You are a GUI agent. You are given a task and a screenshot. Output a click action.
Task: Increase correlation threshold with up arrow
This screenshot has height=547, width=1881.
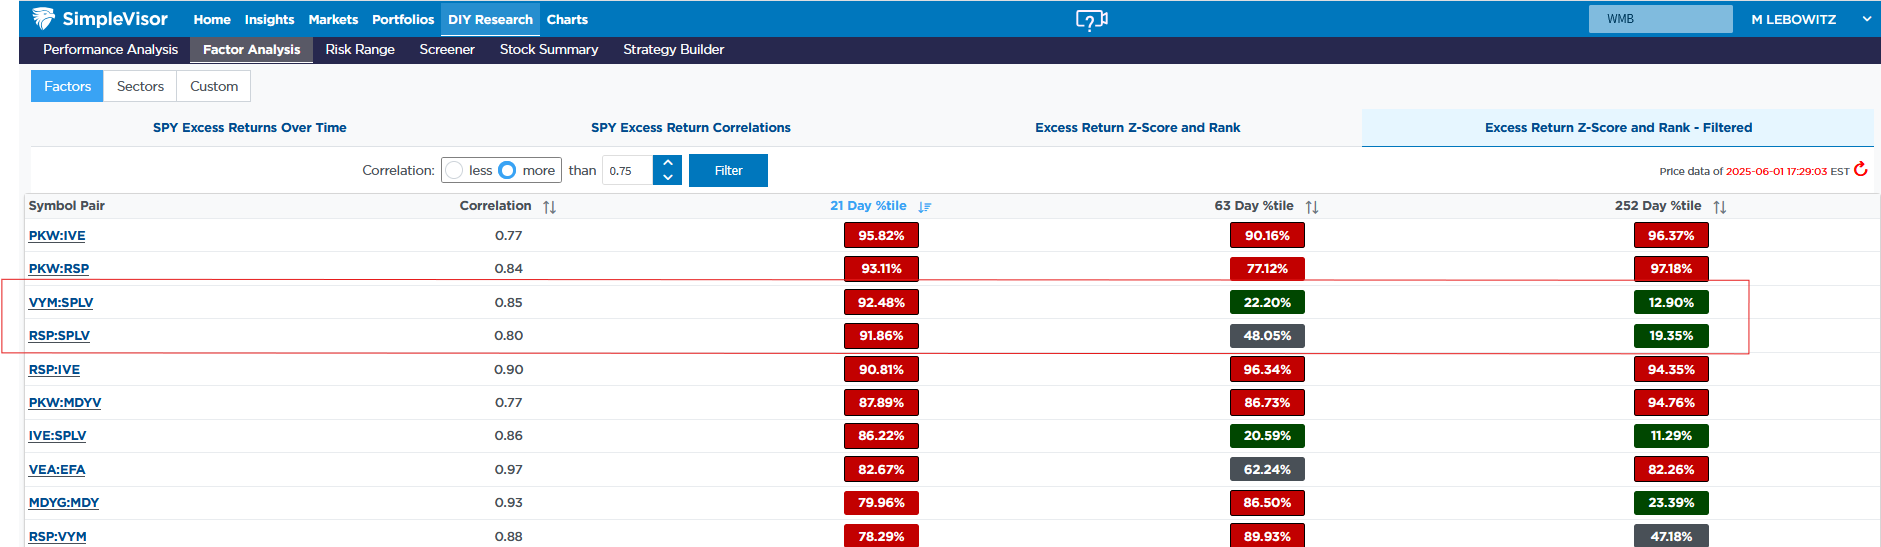667,163
